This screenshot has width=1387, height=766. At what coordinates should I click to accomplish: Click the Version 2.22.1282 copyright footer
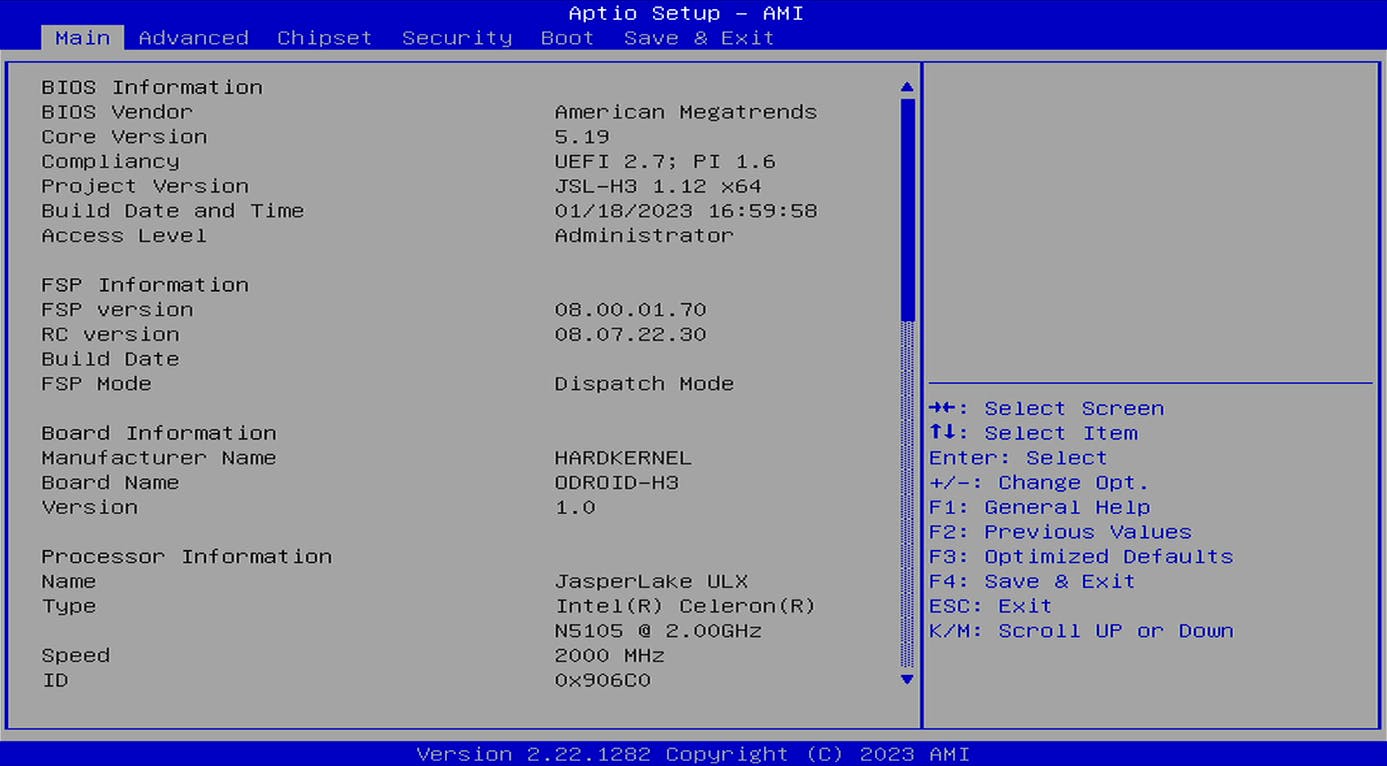click(x=693, y=754)
